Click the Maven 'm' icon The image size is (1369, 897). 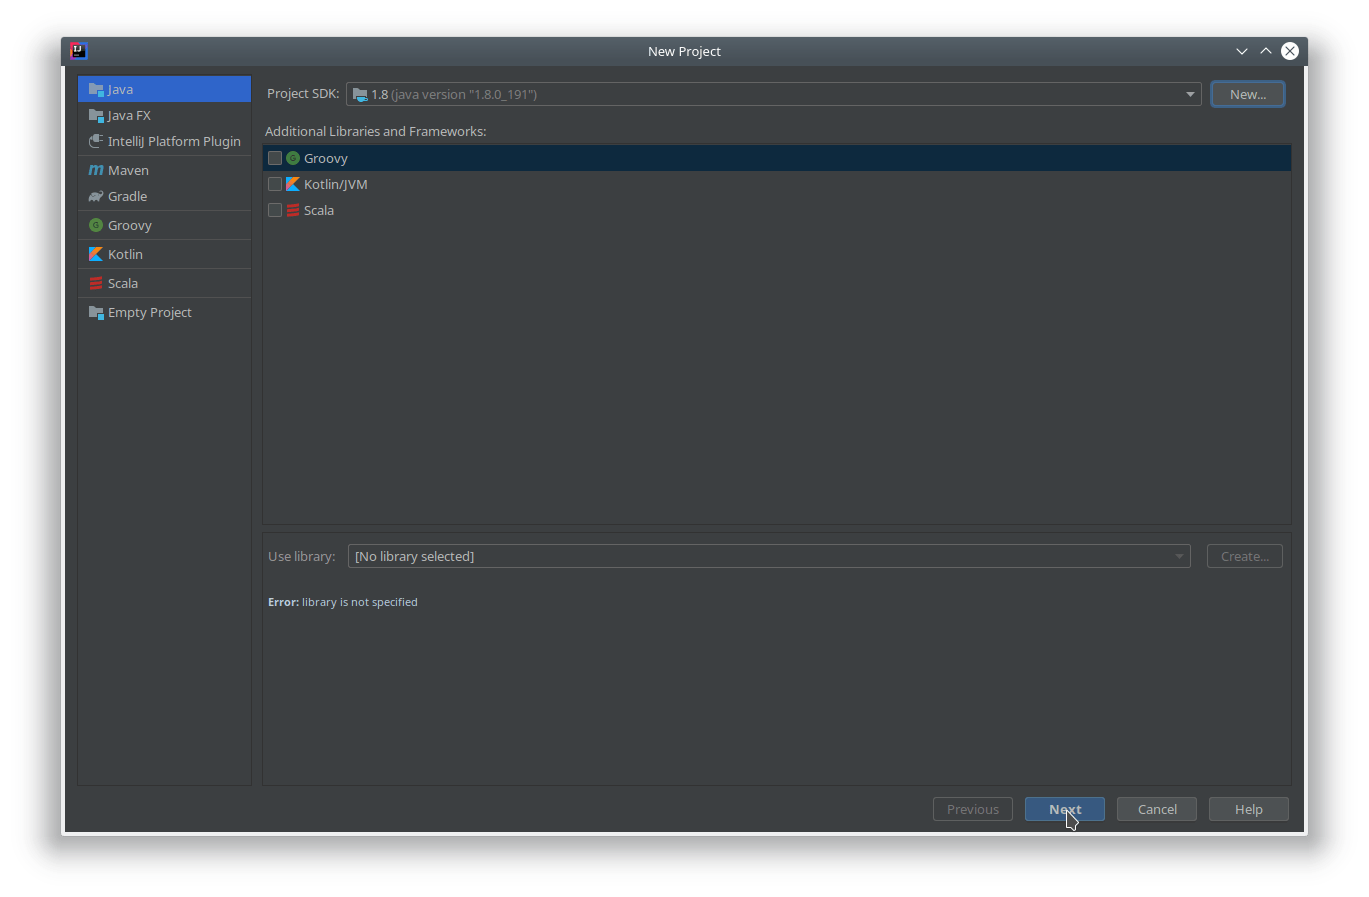tap(96, 170)
